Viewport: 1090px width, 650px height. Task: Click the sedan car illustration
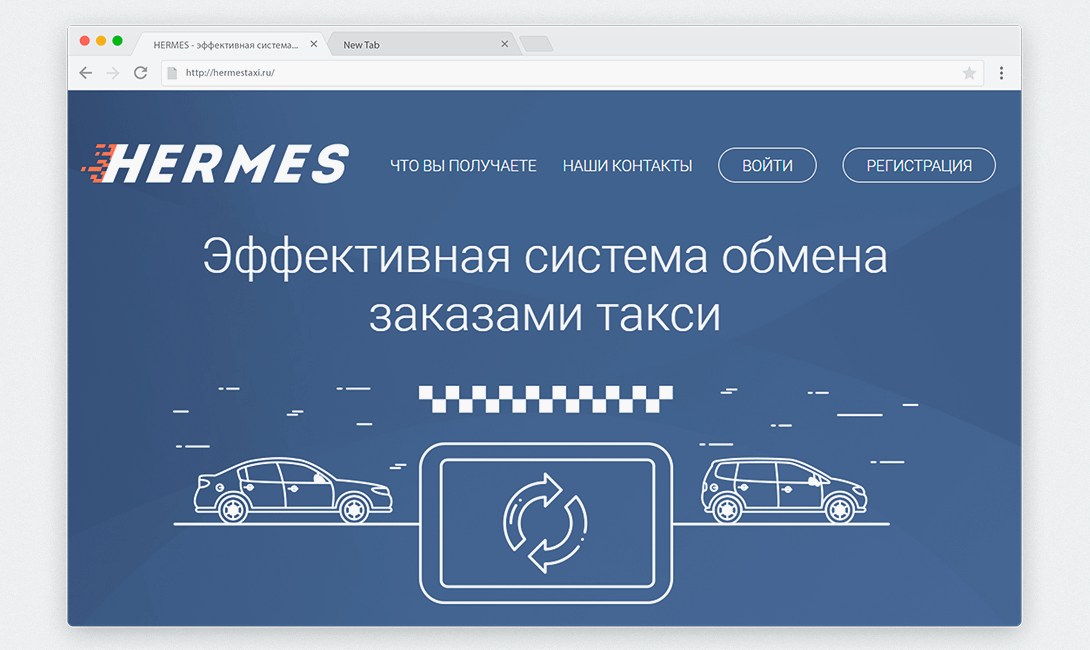tap(293, 490)
